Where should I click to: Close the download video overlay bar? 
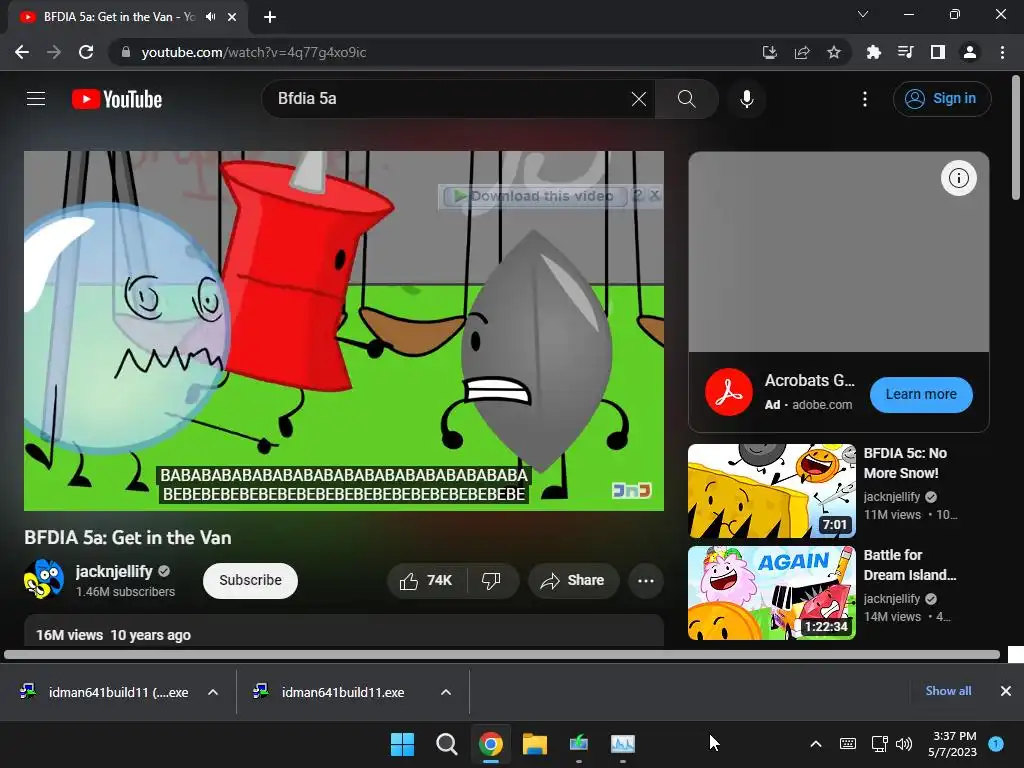click(x=655, y=195)
